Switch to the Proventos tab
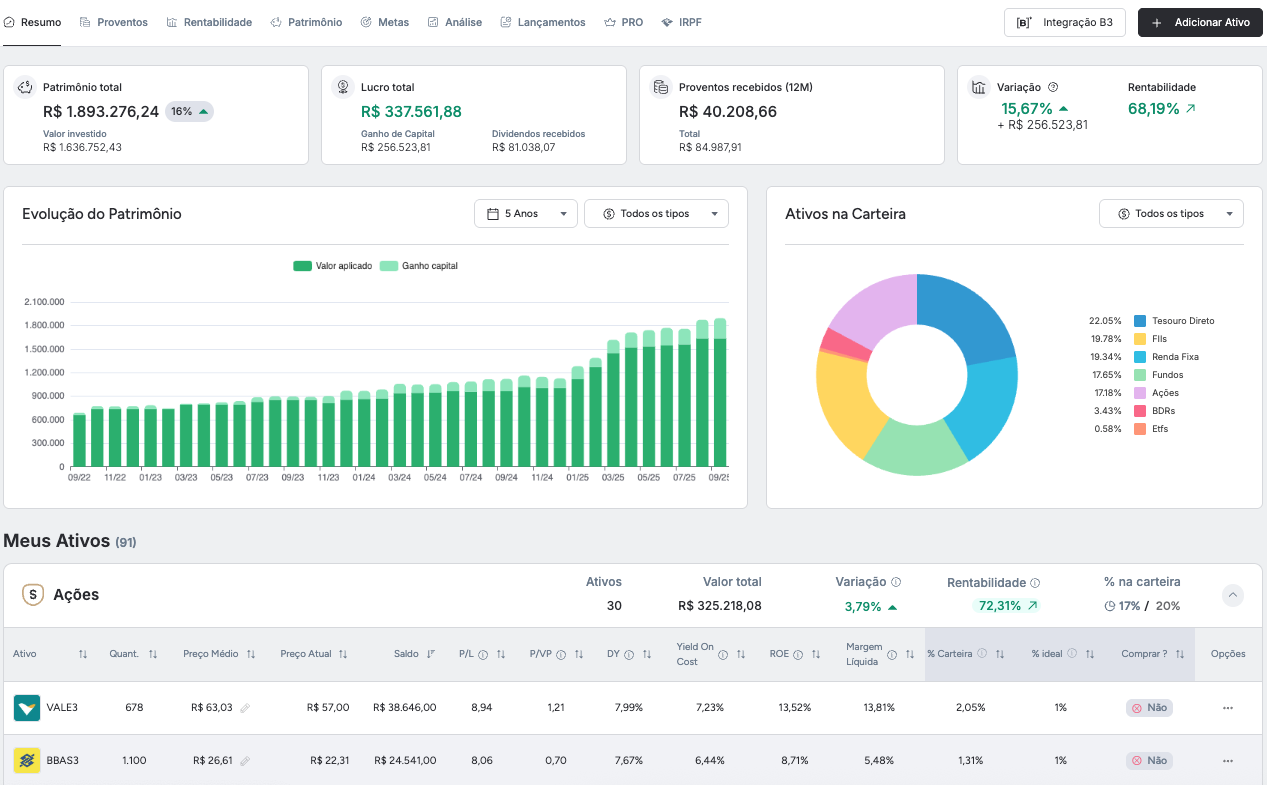This screenshot has height=785, width=1267. [x=113, y=22]
